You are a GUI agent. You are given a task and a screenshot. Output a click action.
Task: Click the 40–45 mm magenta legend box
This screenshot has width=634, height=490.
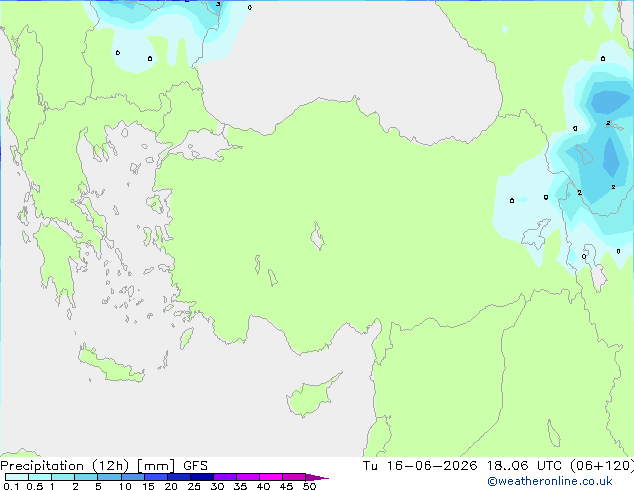[271, 477]
